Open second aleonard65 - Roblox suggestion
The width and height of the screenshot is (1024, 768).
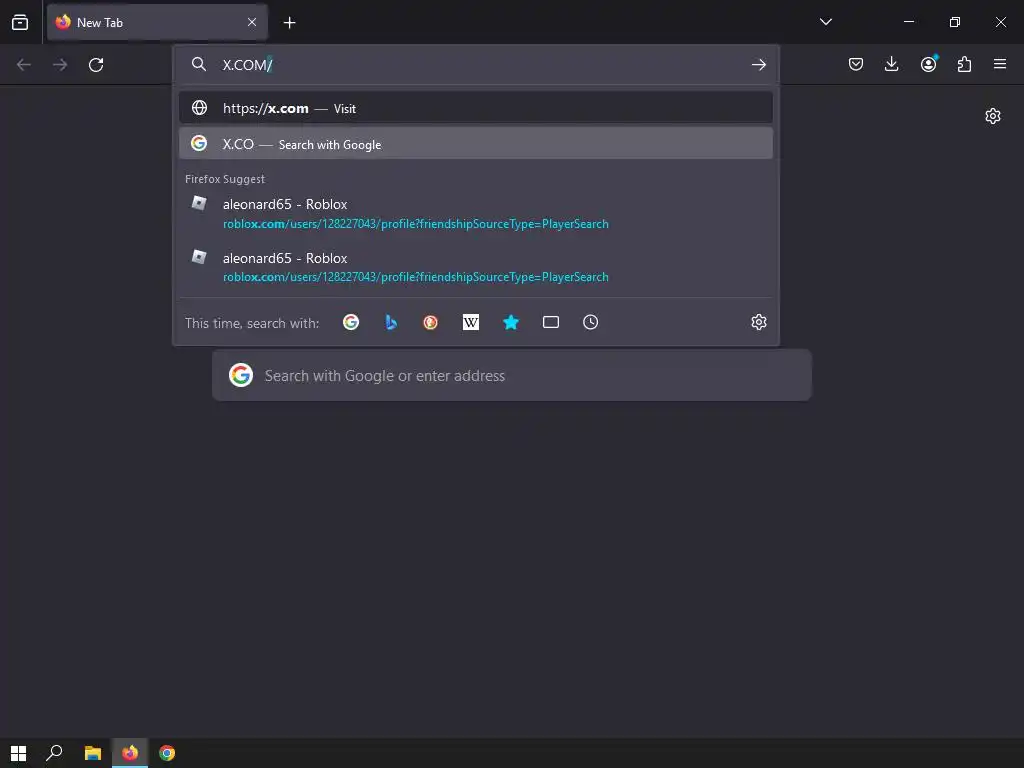coord(475,266)
